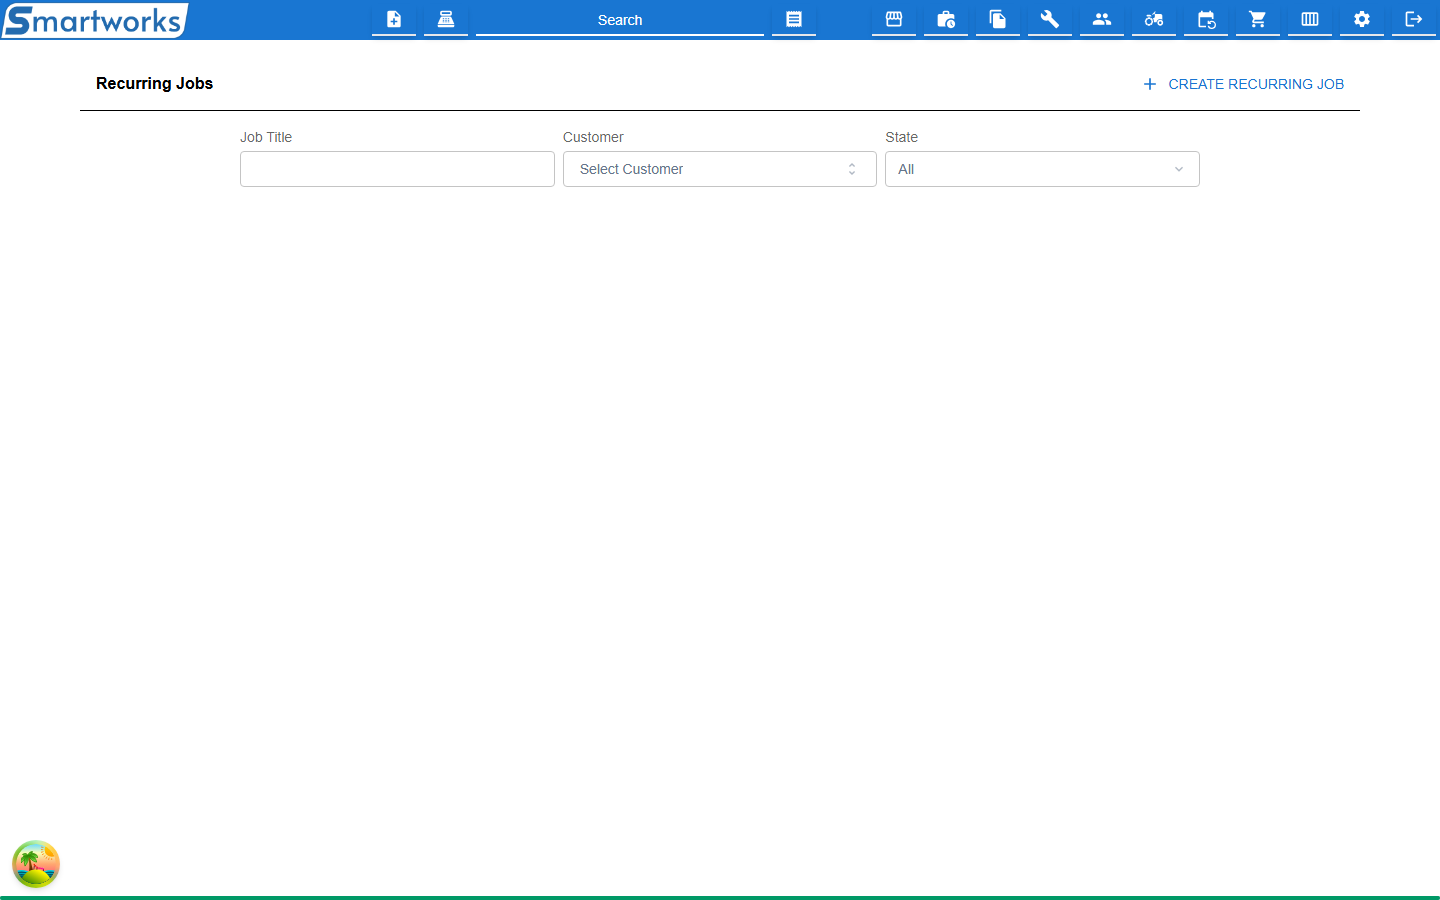This screenshot has width=1440, height=900.
Task: Click the header Search field
Action: point(620,20)
